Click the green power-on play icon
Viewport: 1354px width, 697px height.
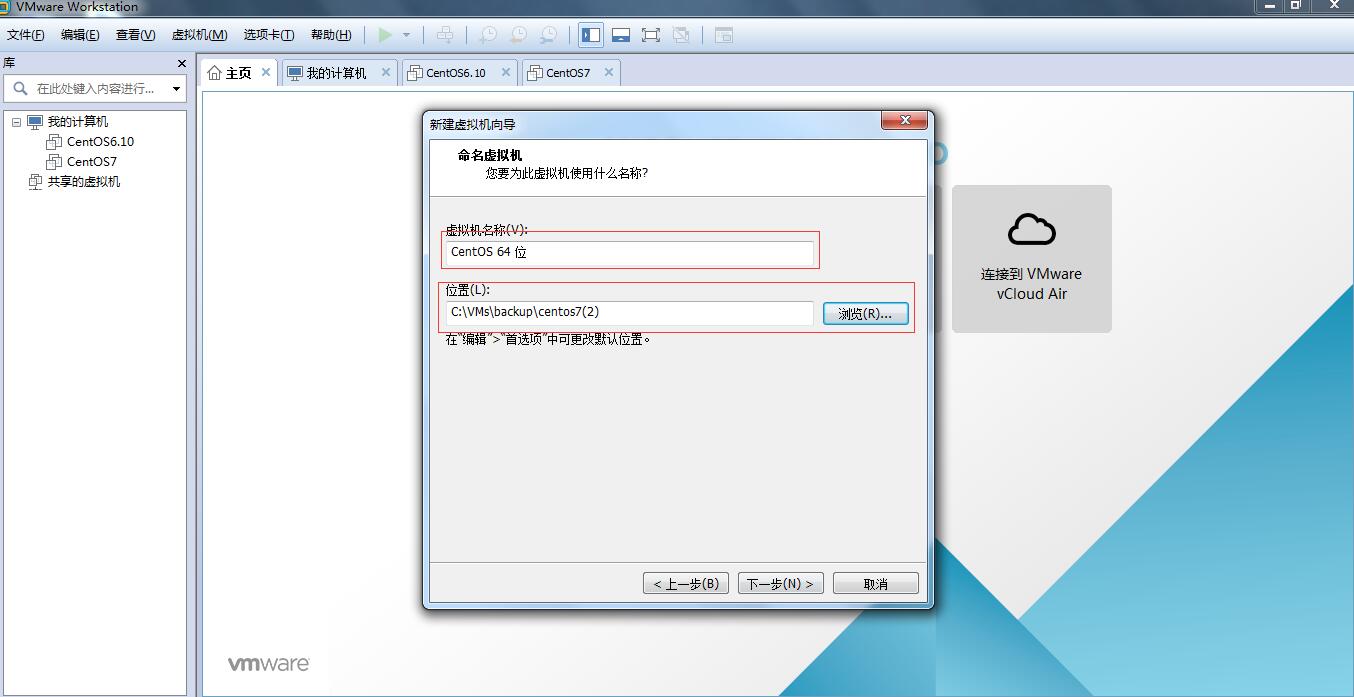click(x=385, y=35)
